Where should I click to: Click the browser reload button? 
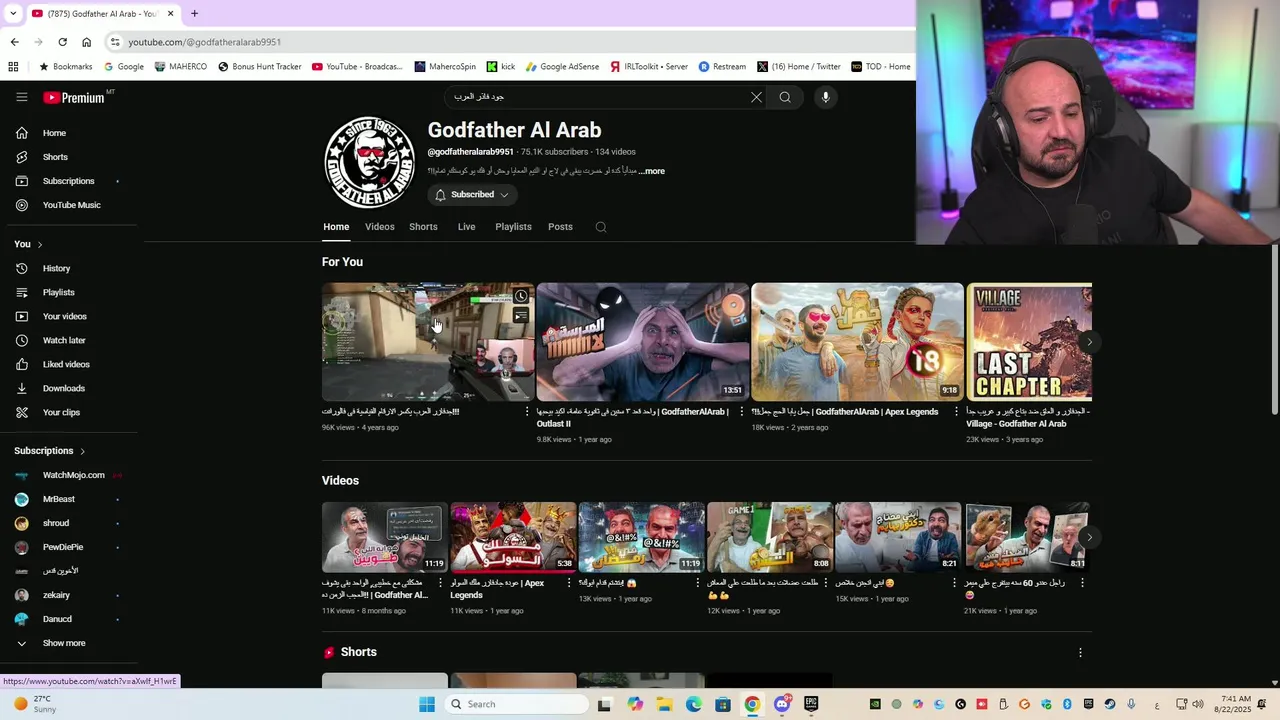point(62,42)
